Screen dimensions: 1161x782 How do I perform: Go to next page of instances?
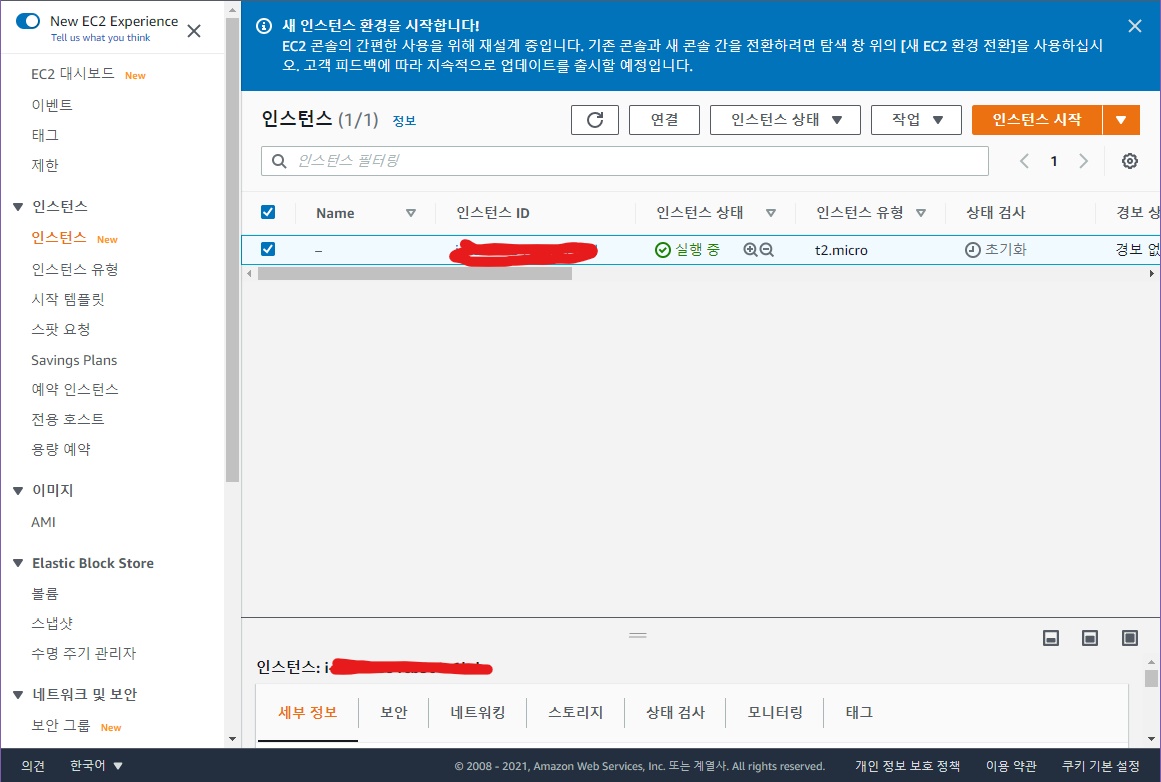[1083, 161]
